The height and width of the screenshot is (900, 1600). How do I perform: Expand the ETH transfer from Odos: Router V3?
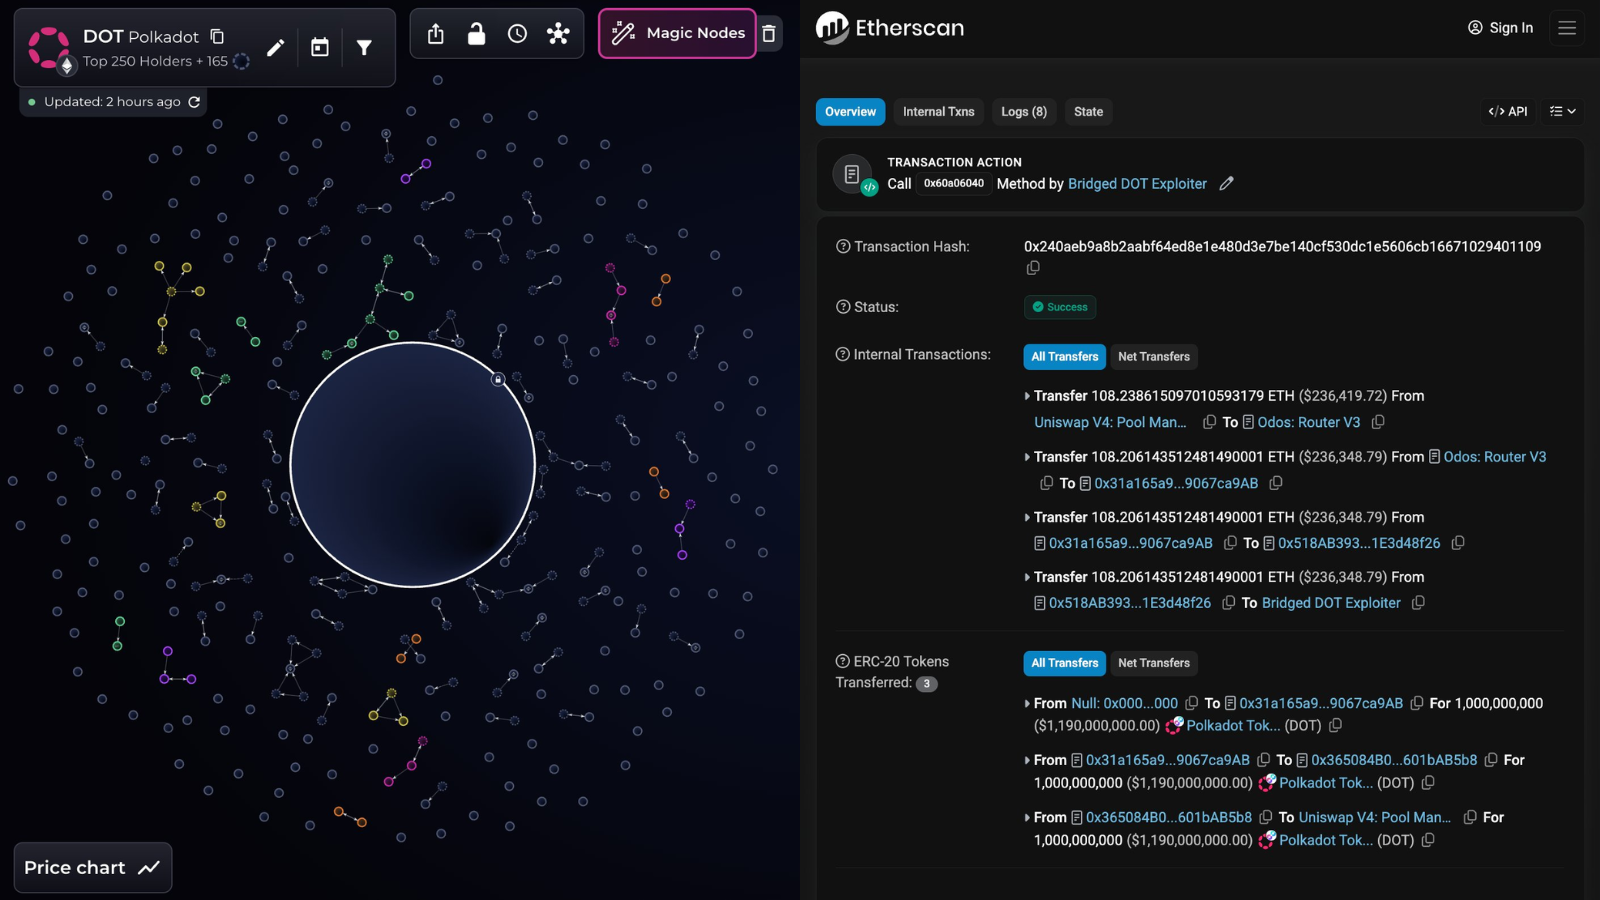tap(1027, 457)
